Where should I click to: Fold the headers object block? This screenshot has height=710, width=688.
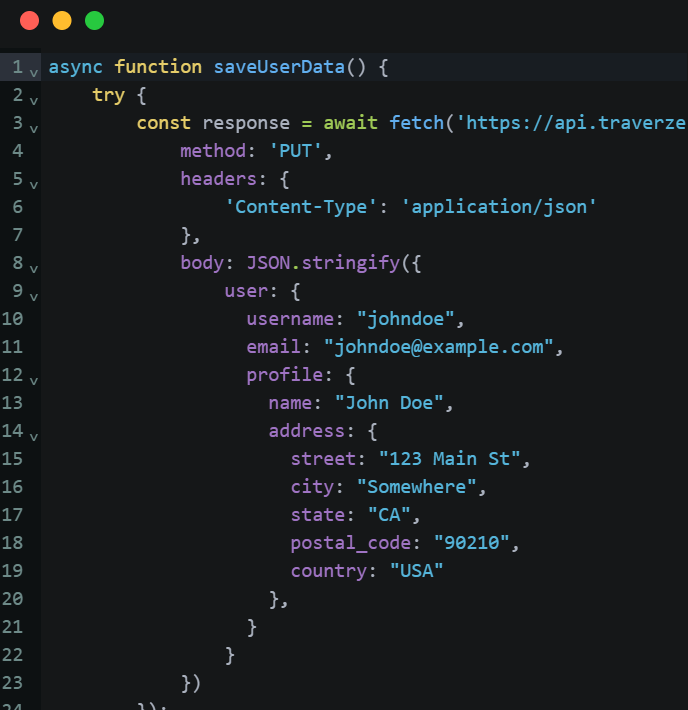pyautogui.click(x=34, y=184)
